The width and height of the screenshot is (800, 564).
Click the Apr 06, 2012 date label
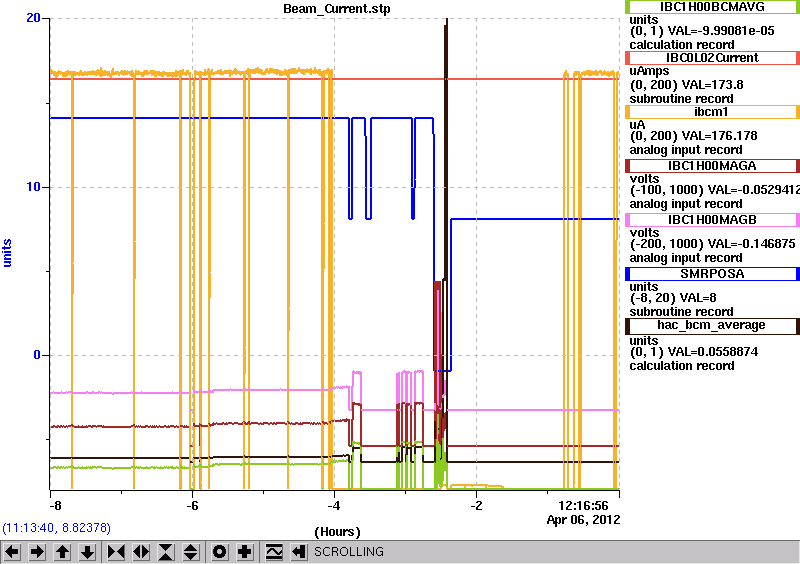583,520
